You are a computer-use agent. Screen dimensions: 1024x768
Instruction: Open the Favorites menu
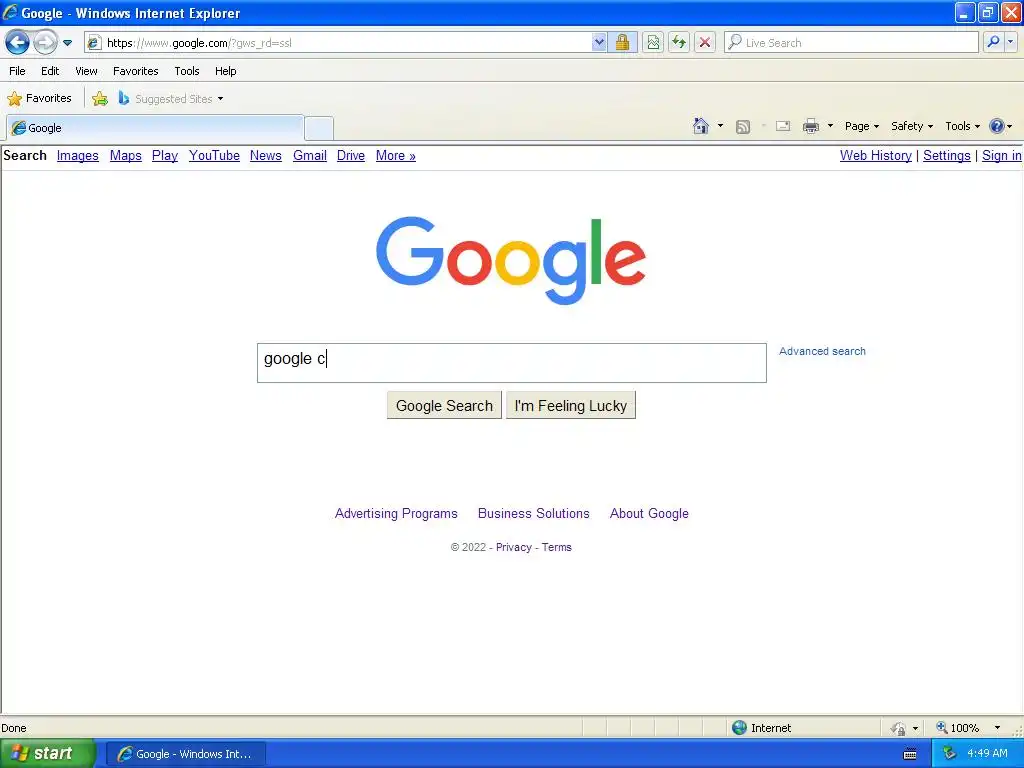135,71
